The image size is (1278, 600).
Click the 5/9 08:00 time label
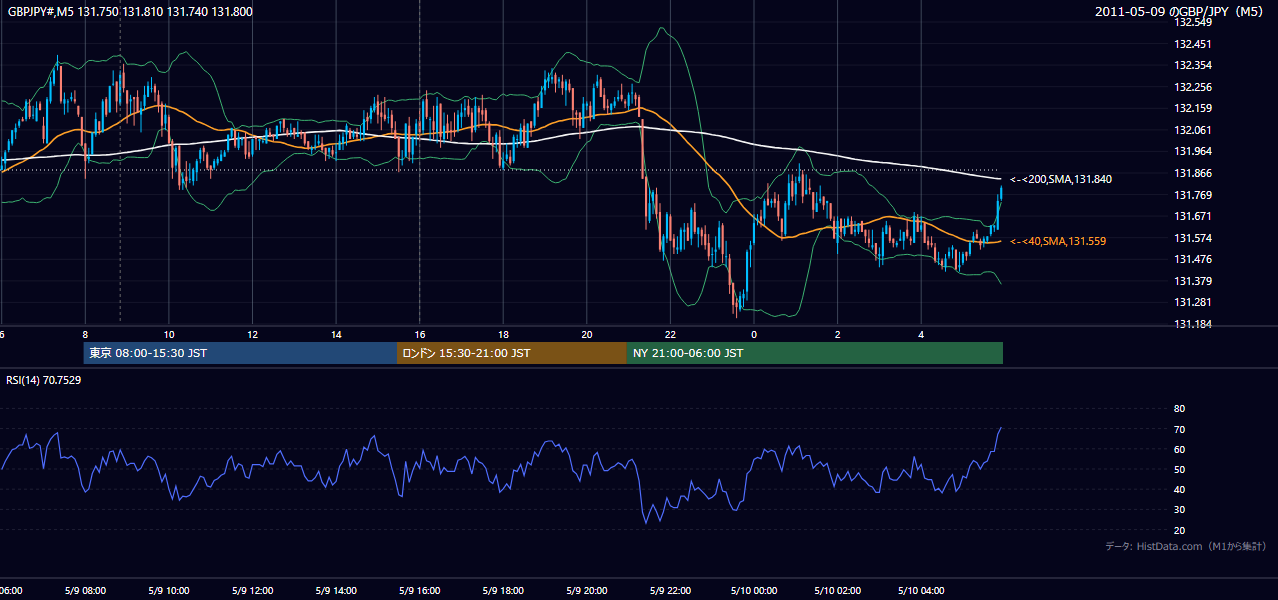tap(85, 591)
